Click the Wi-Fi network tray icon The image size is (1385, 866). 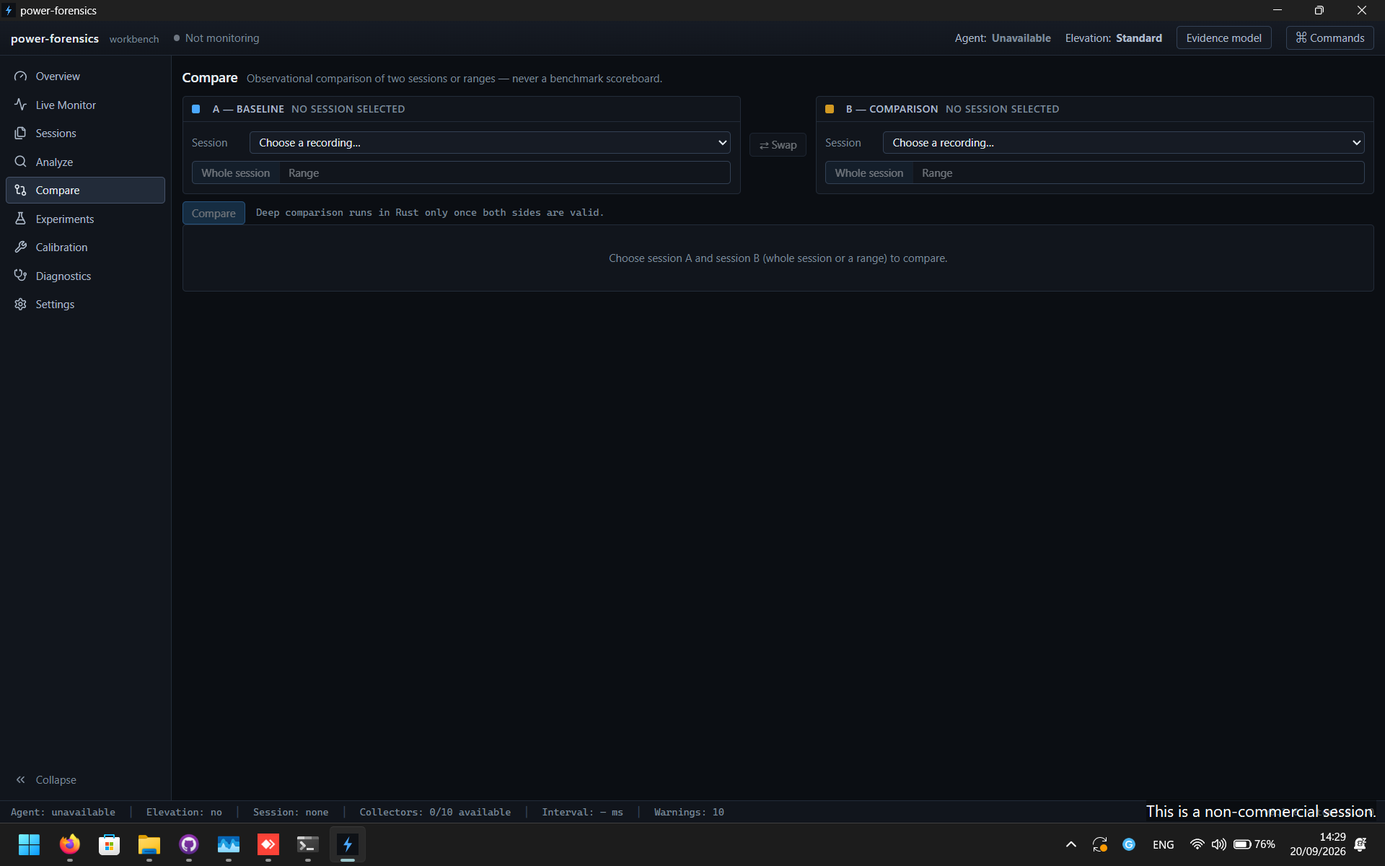click(x=1197, y=845)
